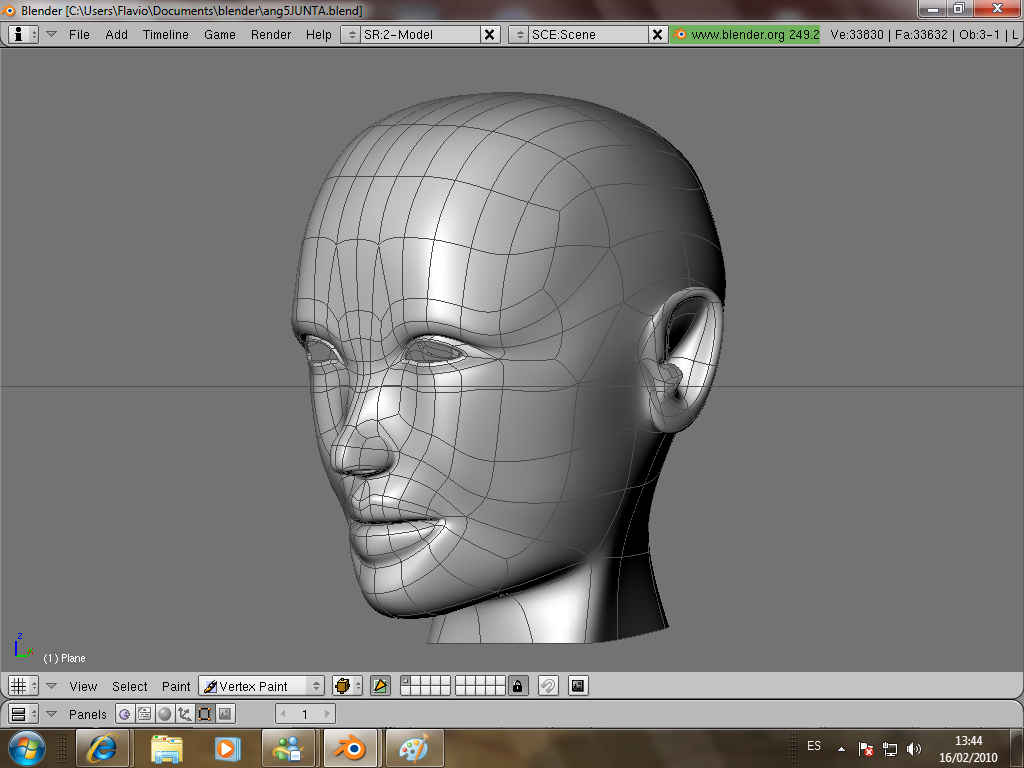Open the draw type shading dropdown
The width and height of the screenshot is (1024, 768).
(x=346, y=686)
